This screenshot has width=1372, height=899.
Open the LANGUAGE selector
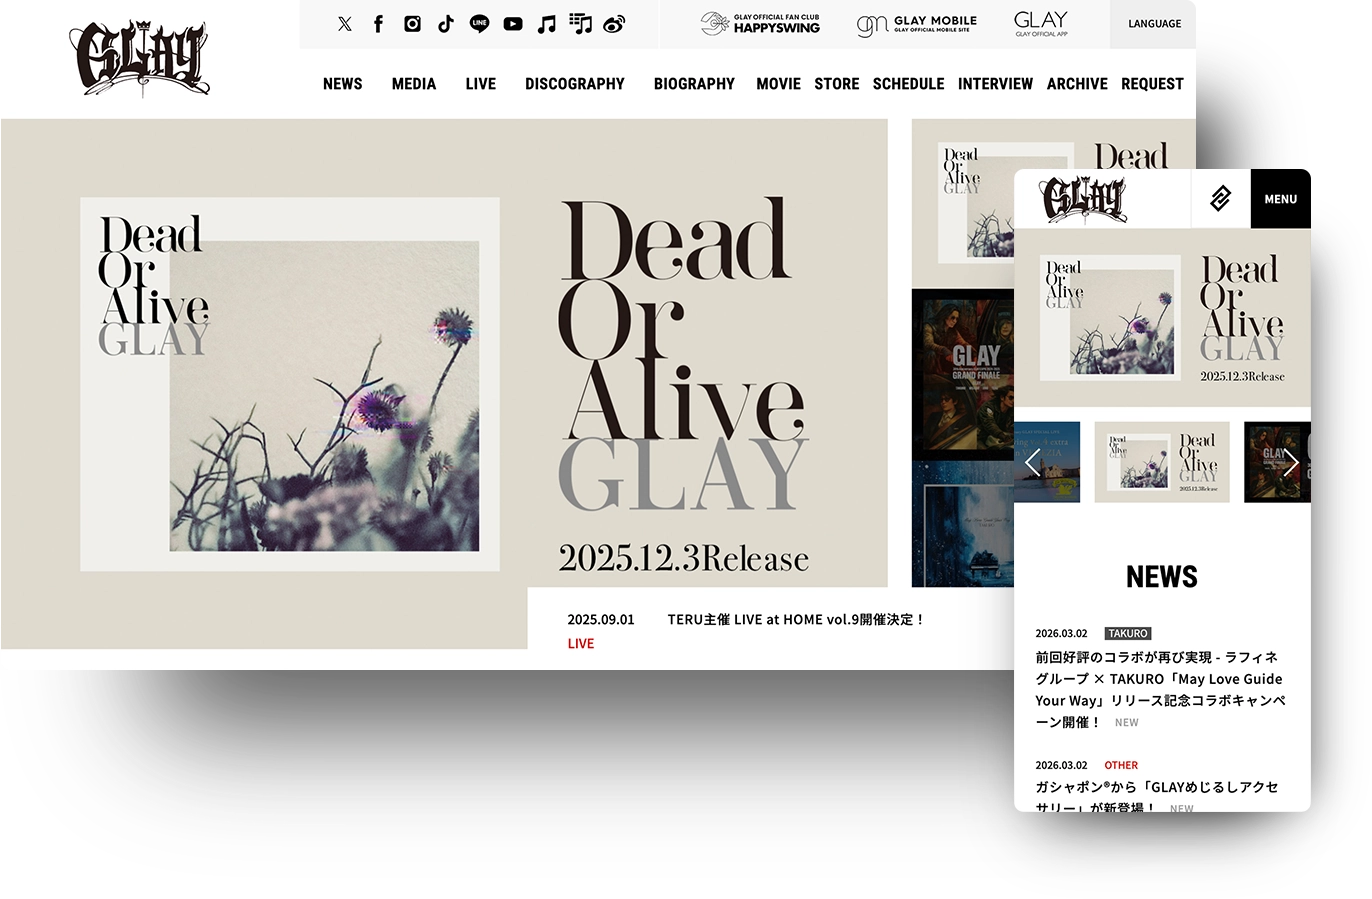point(1154,23)
